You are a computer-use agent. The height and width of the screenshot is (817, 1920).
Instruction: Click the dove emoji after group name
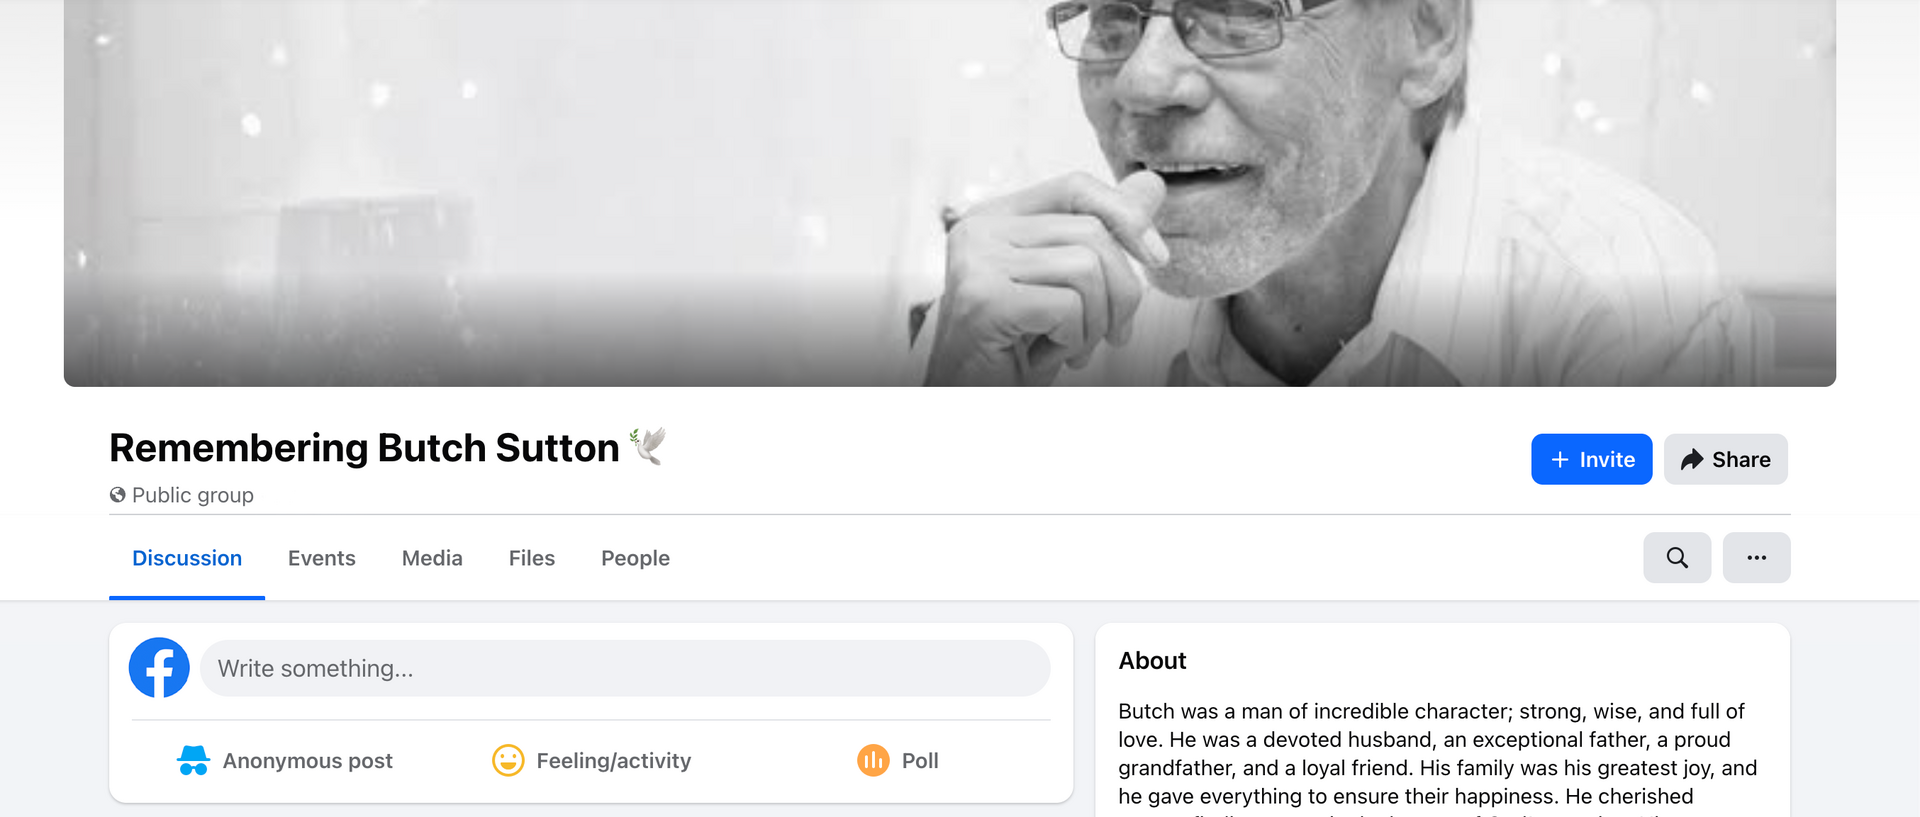click(x=648, y=446)
